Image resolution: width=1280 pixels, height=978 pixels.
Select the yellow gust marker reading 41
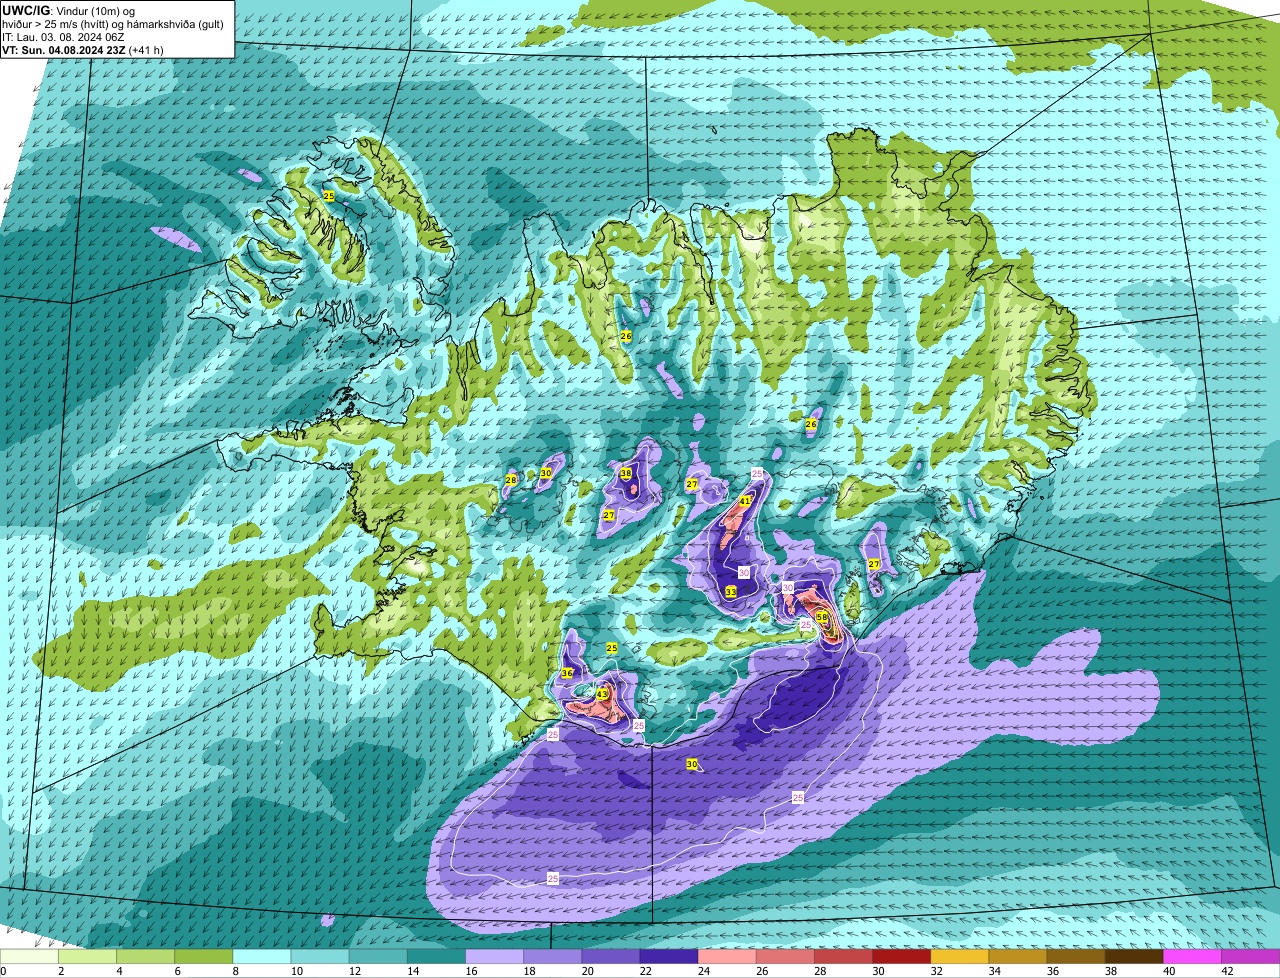[745, 501]
